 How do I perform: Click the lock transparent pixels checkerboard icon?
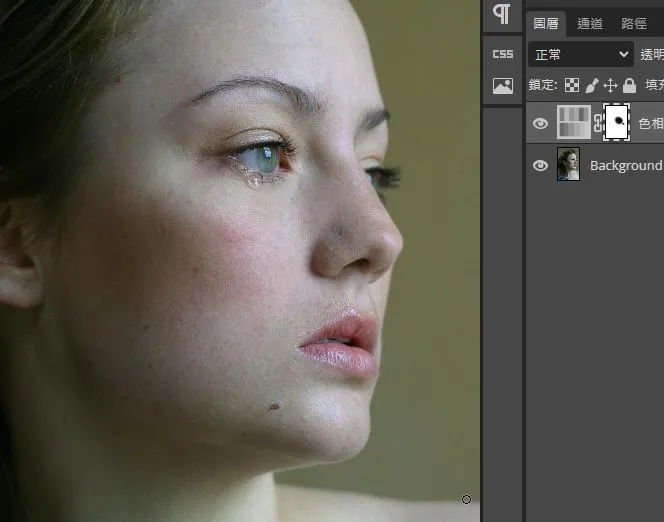point(572,86)
